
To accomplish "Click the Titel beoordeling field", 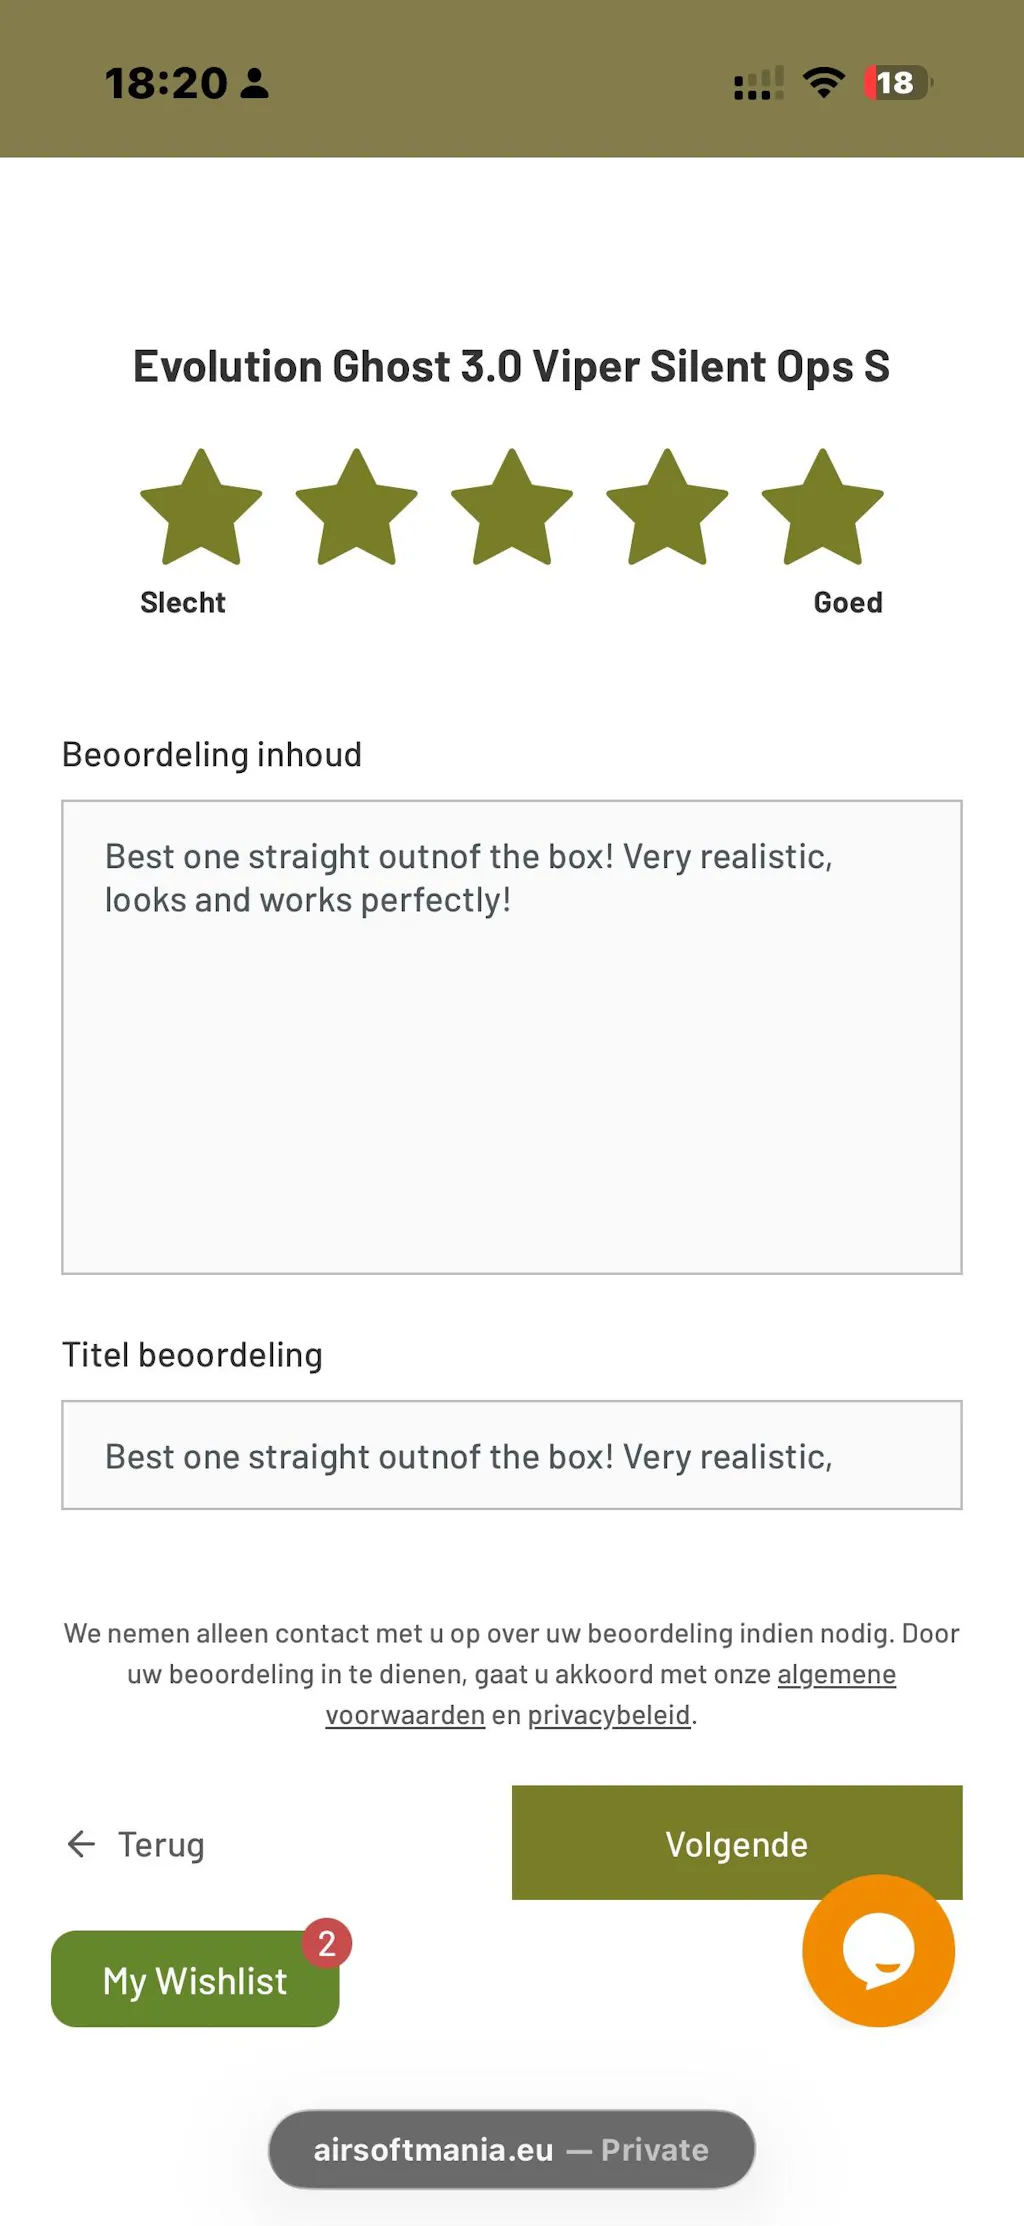I will 512,1455.
